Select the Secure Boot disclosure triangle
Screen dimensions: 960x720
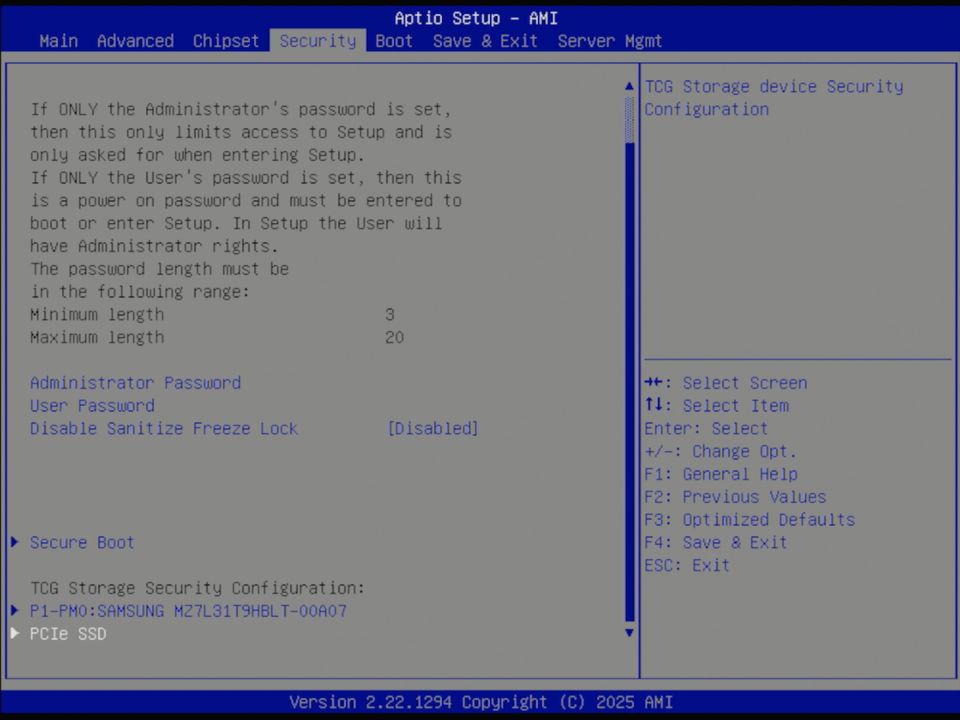click(x=14, y=542)
